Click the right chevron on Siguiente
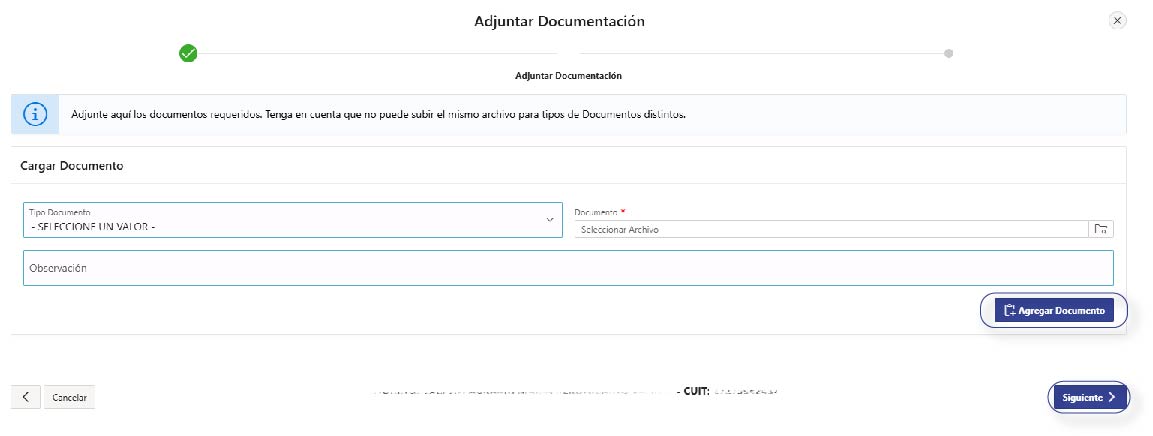Viewport: 1153px width, 436px height. [1111, 397]
